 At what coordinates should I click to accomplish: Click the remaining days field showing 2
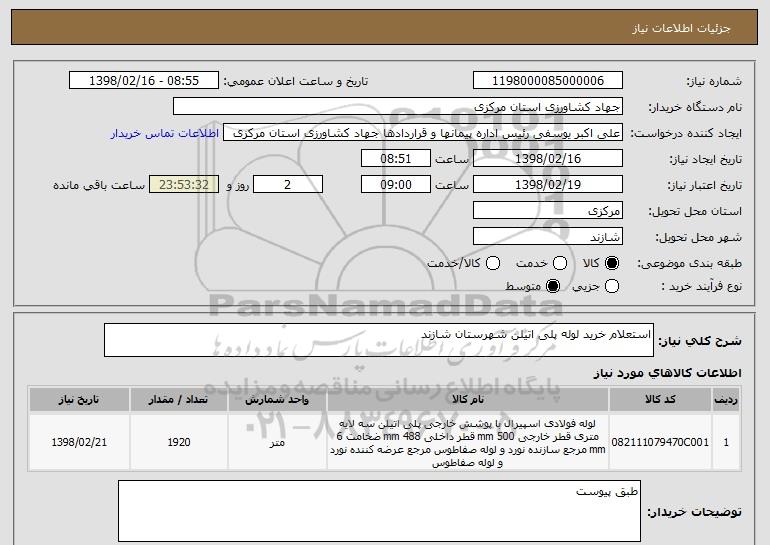pyautogui.click(x=288, y=185)
